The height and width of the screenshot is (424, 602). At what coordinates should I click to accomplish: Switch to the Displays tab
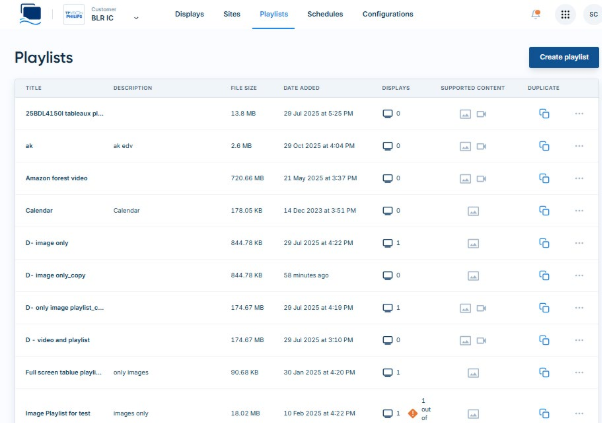(190, 14)
